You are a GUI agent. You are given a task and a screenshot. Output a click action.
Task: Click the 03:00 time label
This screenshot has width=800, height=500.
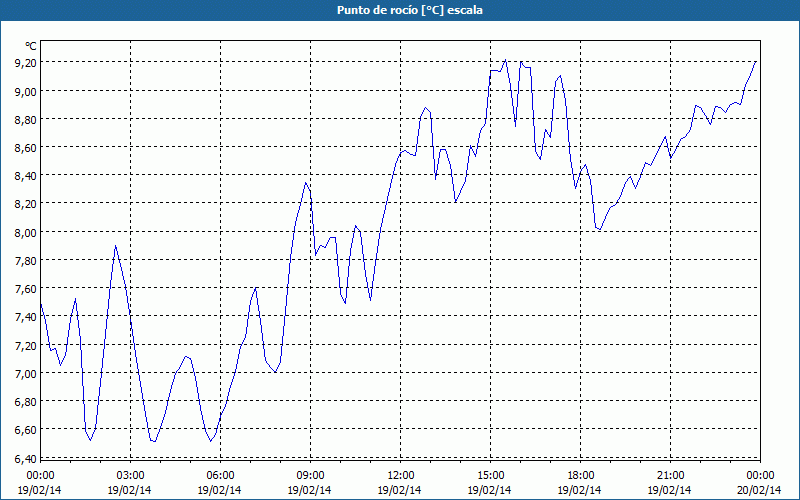[x=130, y=475]
